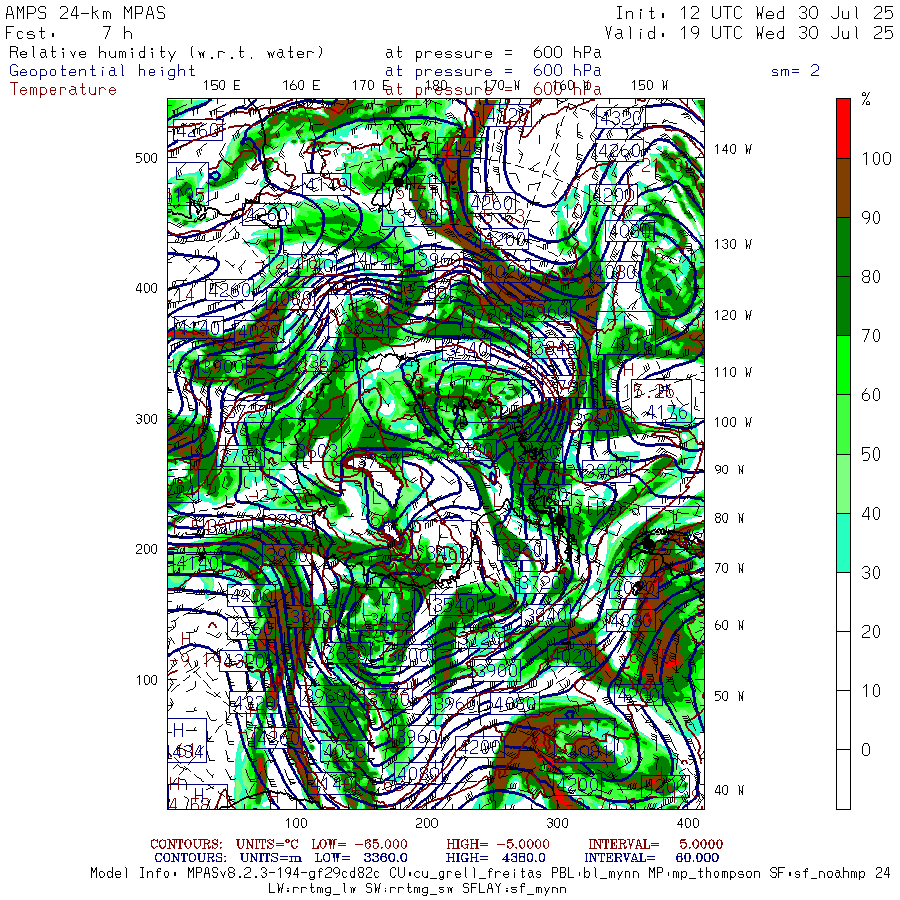Click the blue 'INTERVAL= 60.000' text

[x=651, y=858]
